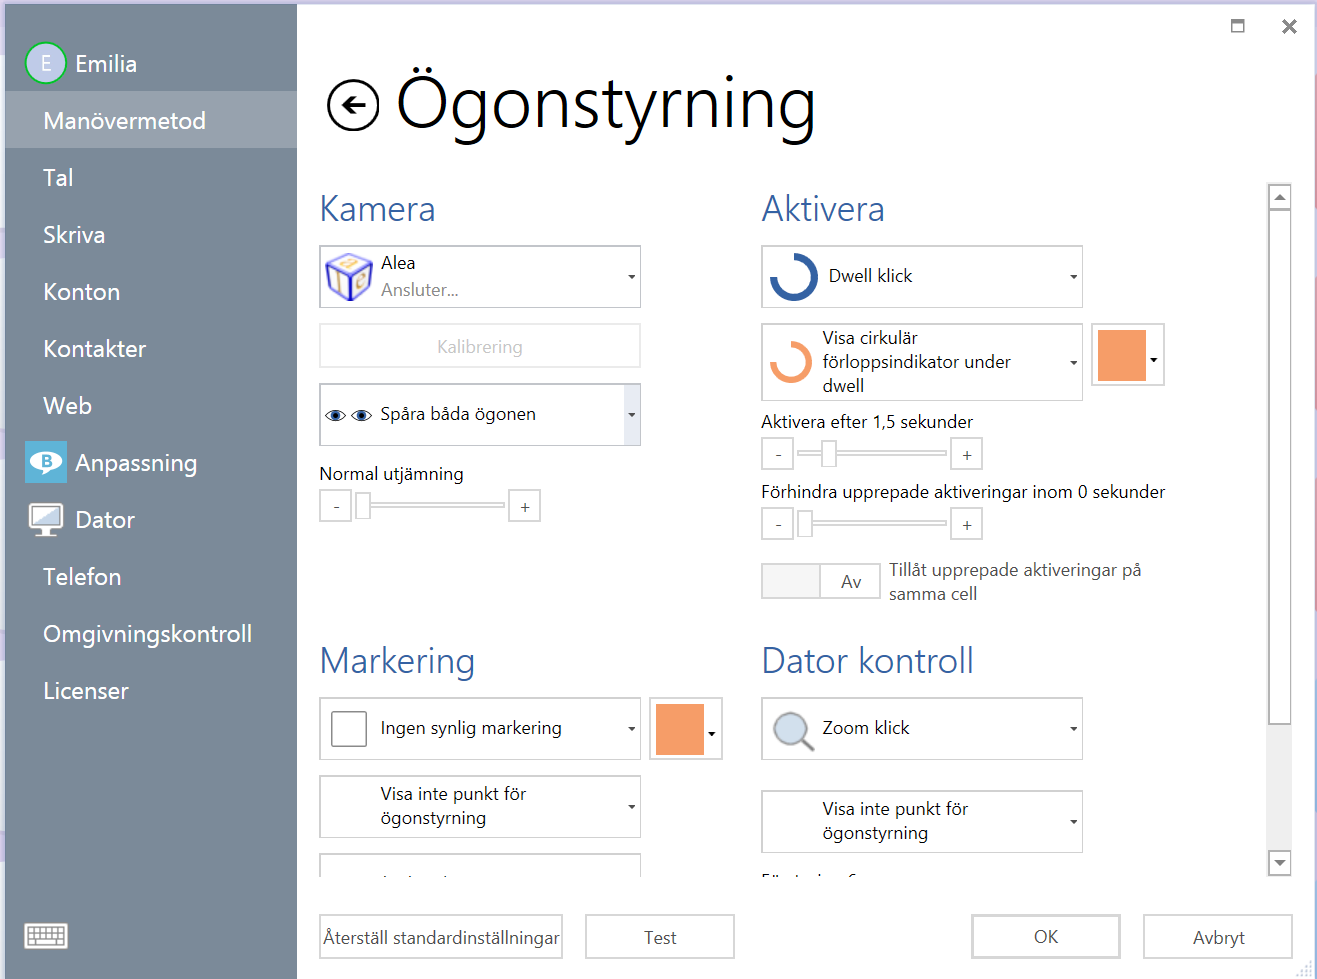Open the Konton sidebar section
Viewport: 1317px width, 979px height.
click(x=151, y=291)
